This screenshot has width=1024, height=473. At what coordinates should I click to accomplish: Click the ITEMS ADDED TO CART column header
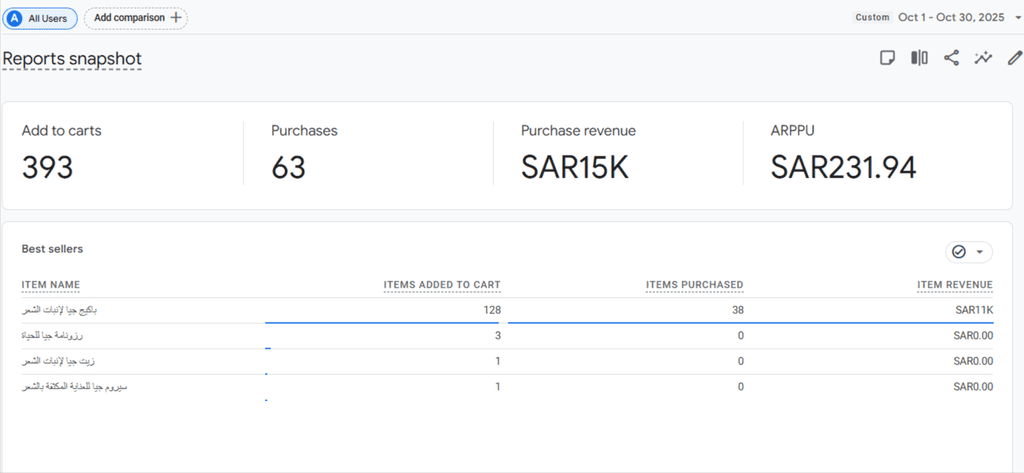[x=442, y=285]
